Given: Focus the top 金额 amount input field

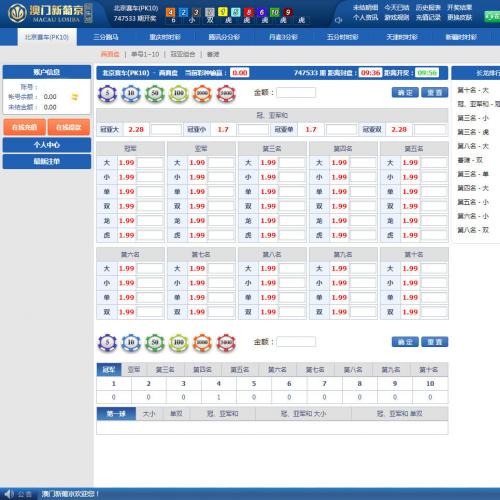Looking at the screenshot, I should click(x=296, y=92).
